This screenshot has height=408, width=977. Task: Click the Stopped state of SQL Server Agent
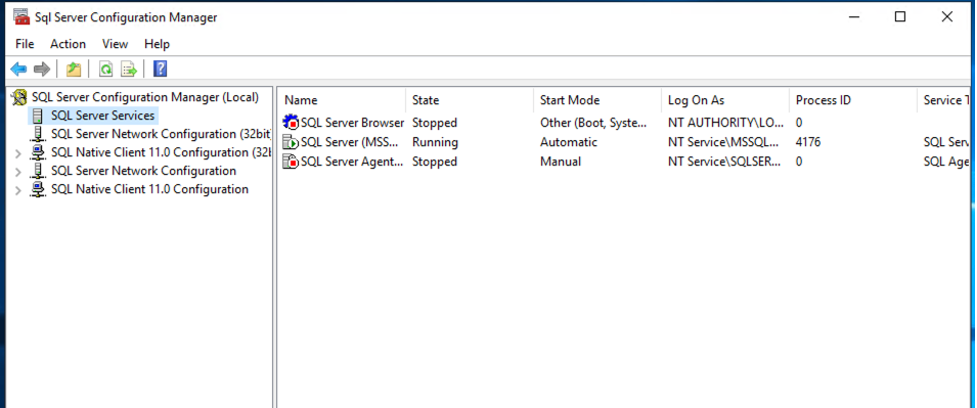pyautogui.click(x=434, y=161)
